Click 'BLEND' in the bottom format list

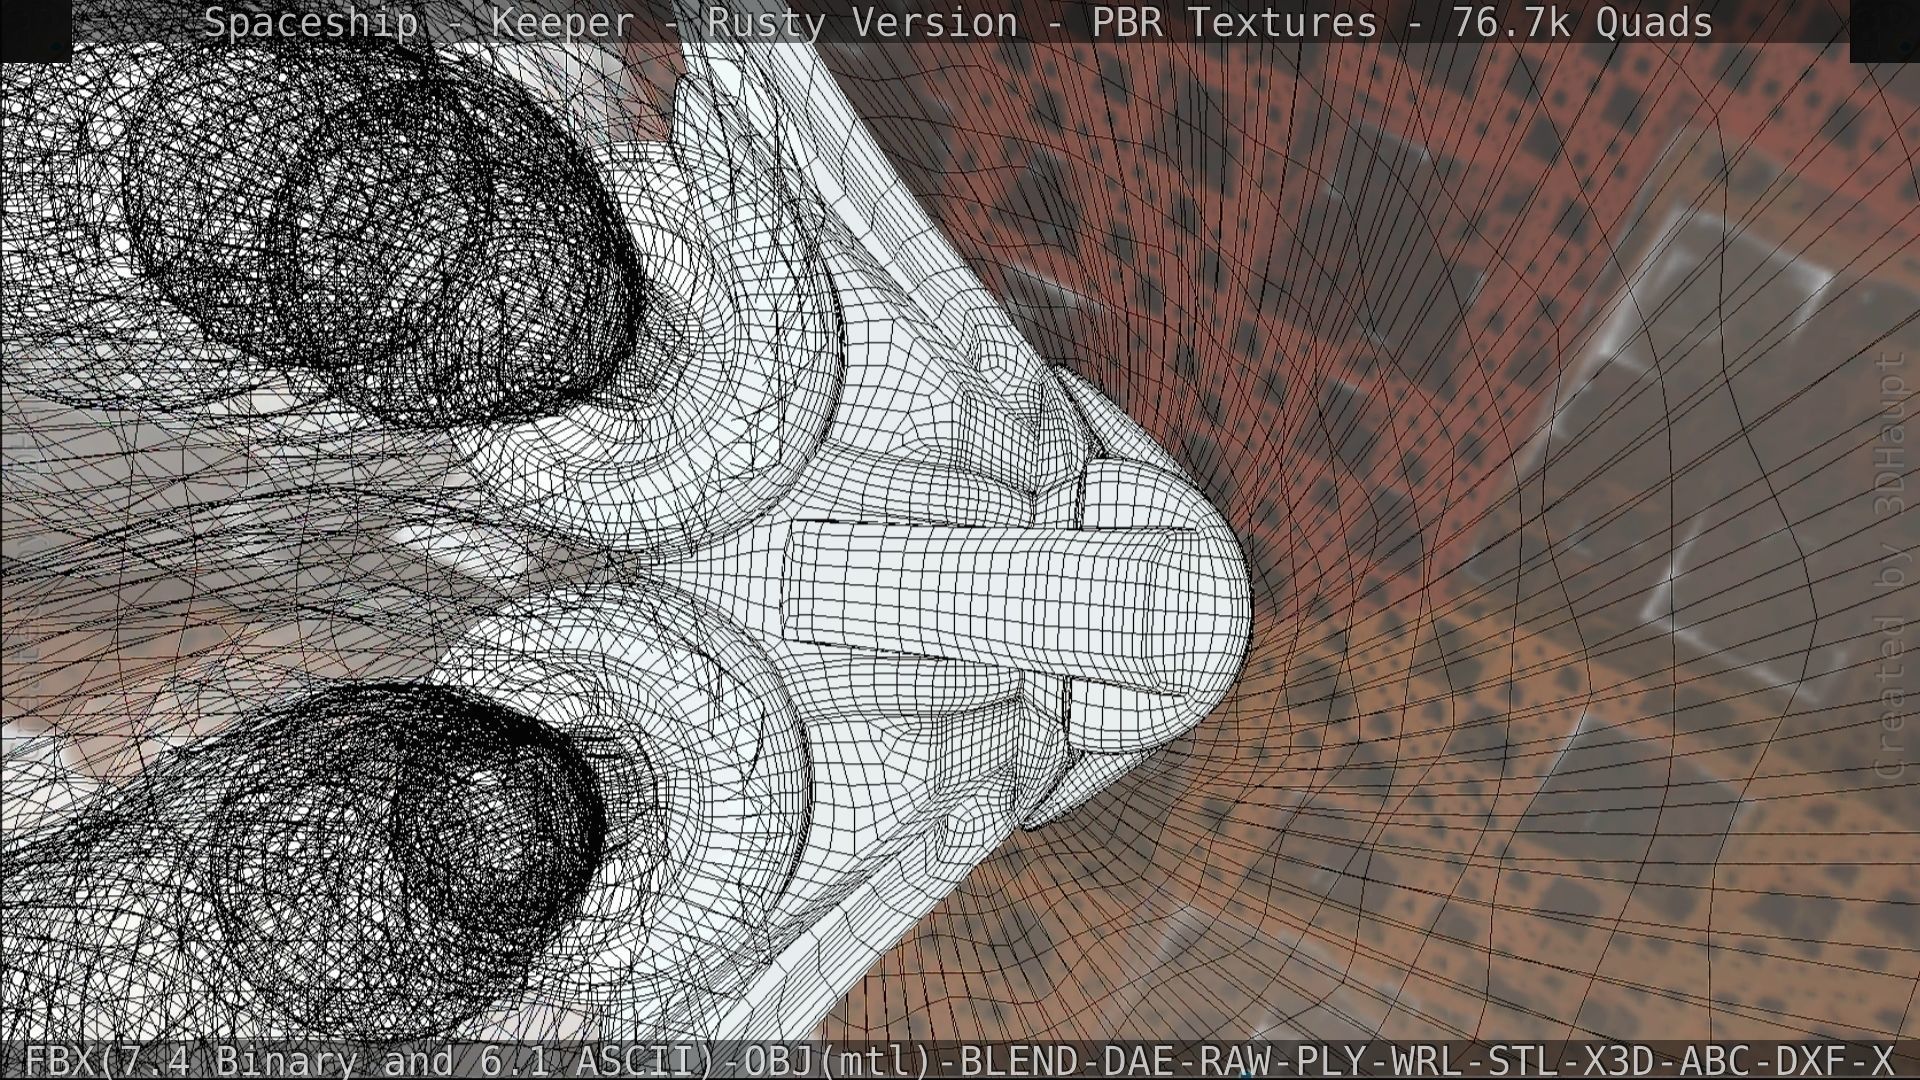[1019, 1060]
